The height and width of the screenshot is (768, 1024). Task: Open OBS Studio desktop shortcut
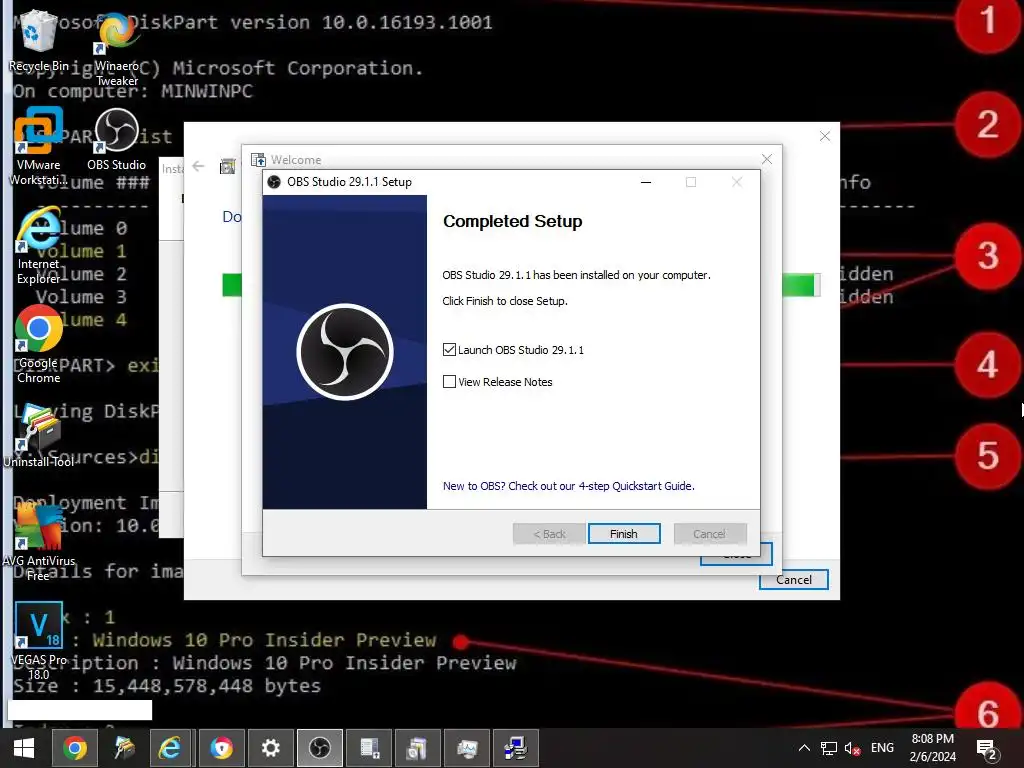[x=116, y=140]
